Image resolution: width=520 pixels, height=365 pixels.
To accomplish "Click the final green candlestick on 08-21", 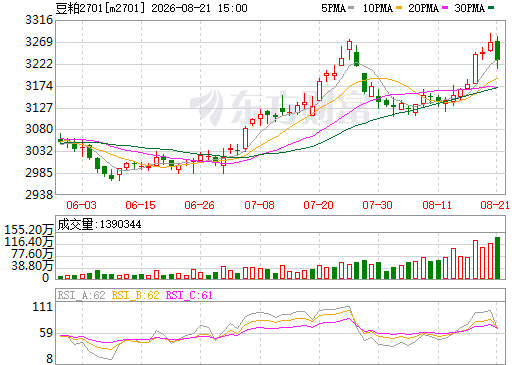I will (x=498, y=51).
